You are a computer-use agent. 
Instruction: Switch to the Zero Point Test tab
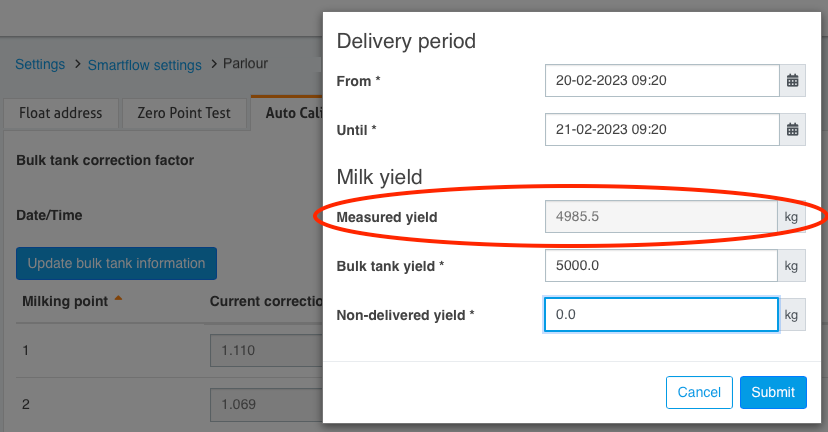click(184, 113)
